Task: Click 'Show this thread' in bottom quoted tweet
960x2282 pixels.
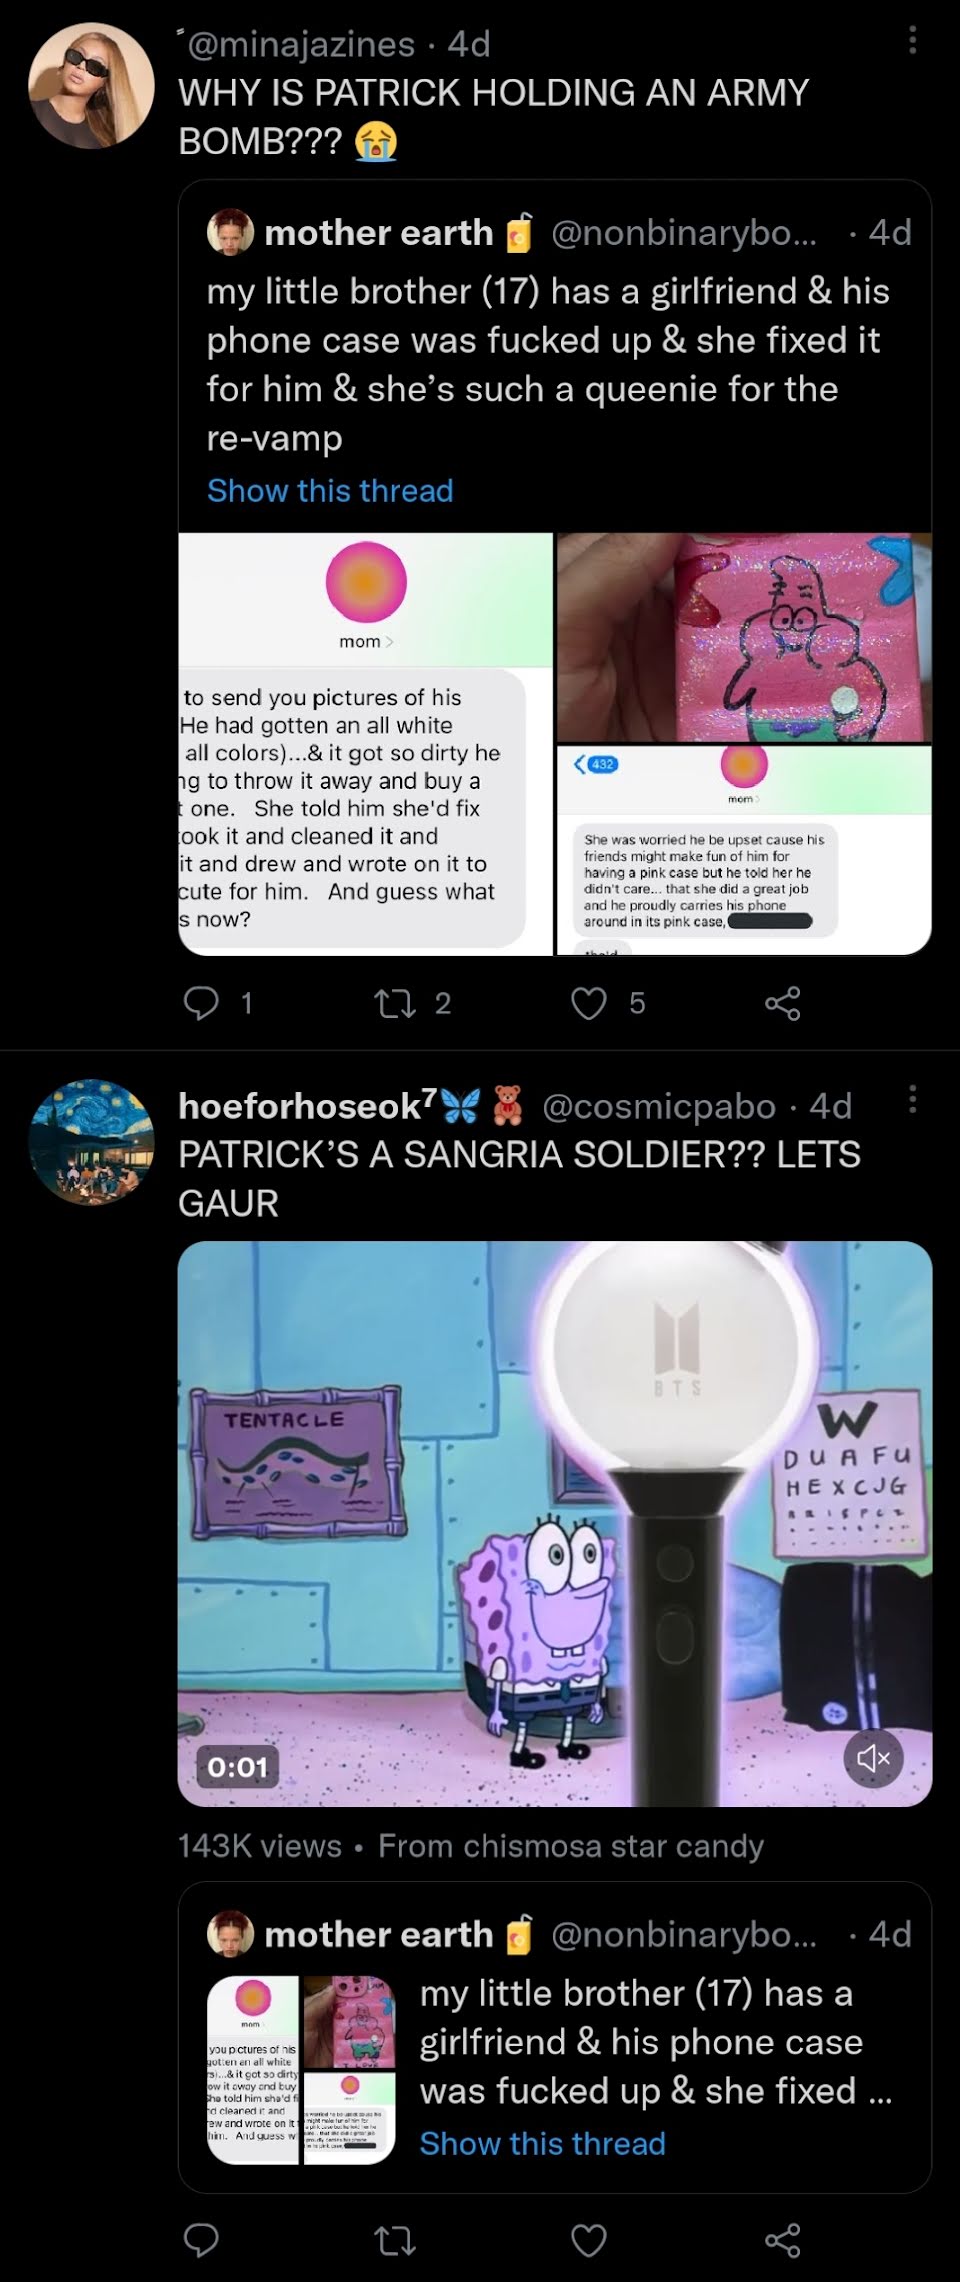Action: point(542,2143)
